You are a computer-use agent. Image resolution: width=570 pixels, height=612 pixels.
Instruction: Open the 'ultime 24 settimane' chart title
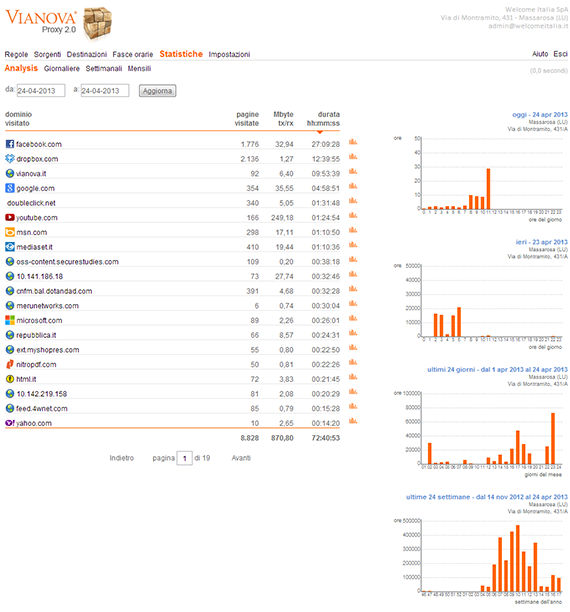click(x=487, y=497)
